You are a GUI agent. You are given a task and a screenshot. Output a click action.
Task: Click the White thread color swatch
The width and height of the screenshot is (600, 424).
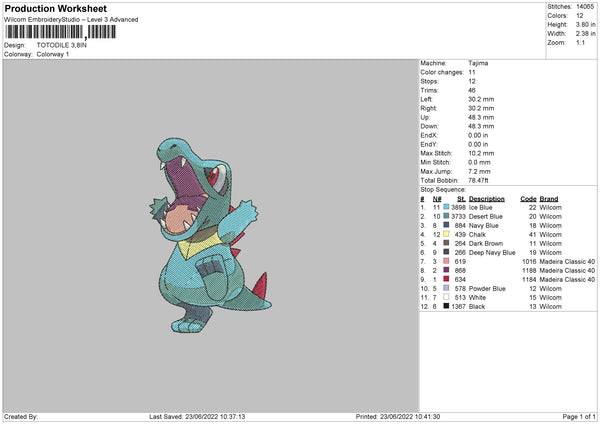tap(446, 297)
